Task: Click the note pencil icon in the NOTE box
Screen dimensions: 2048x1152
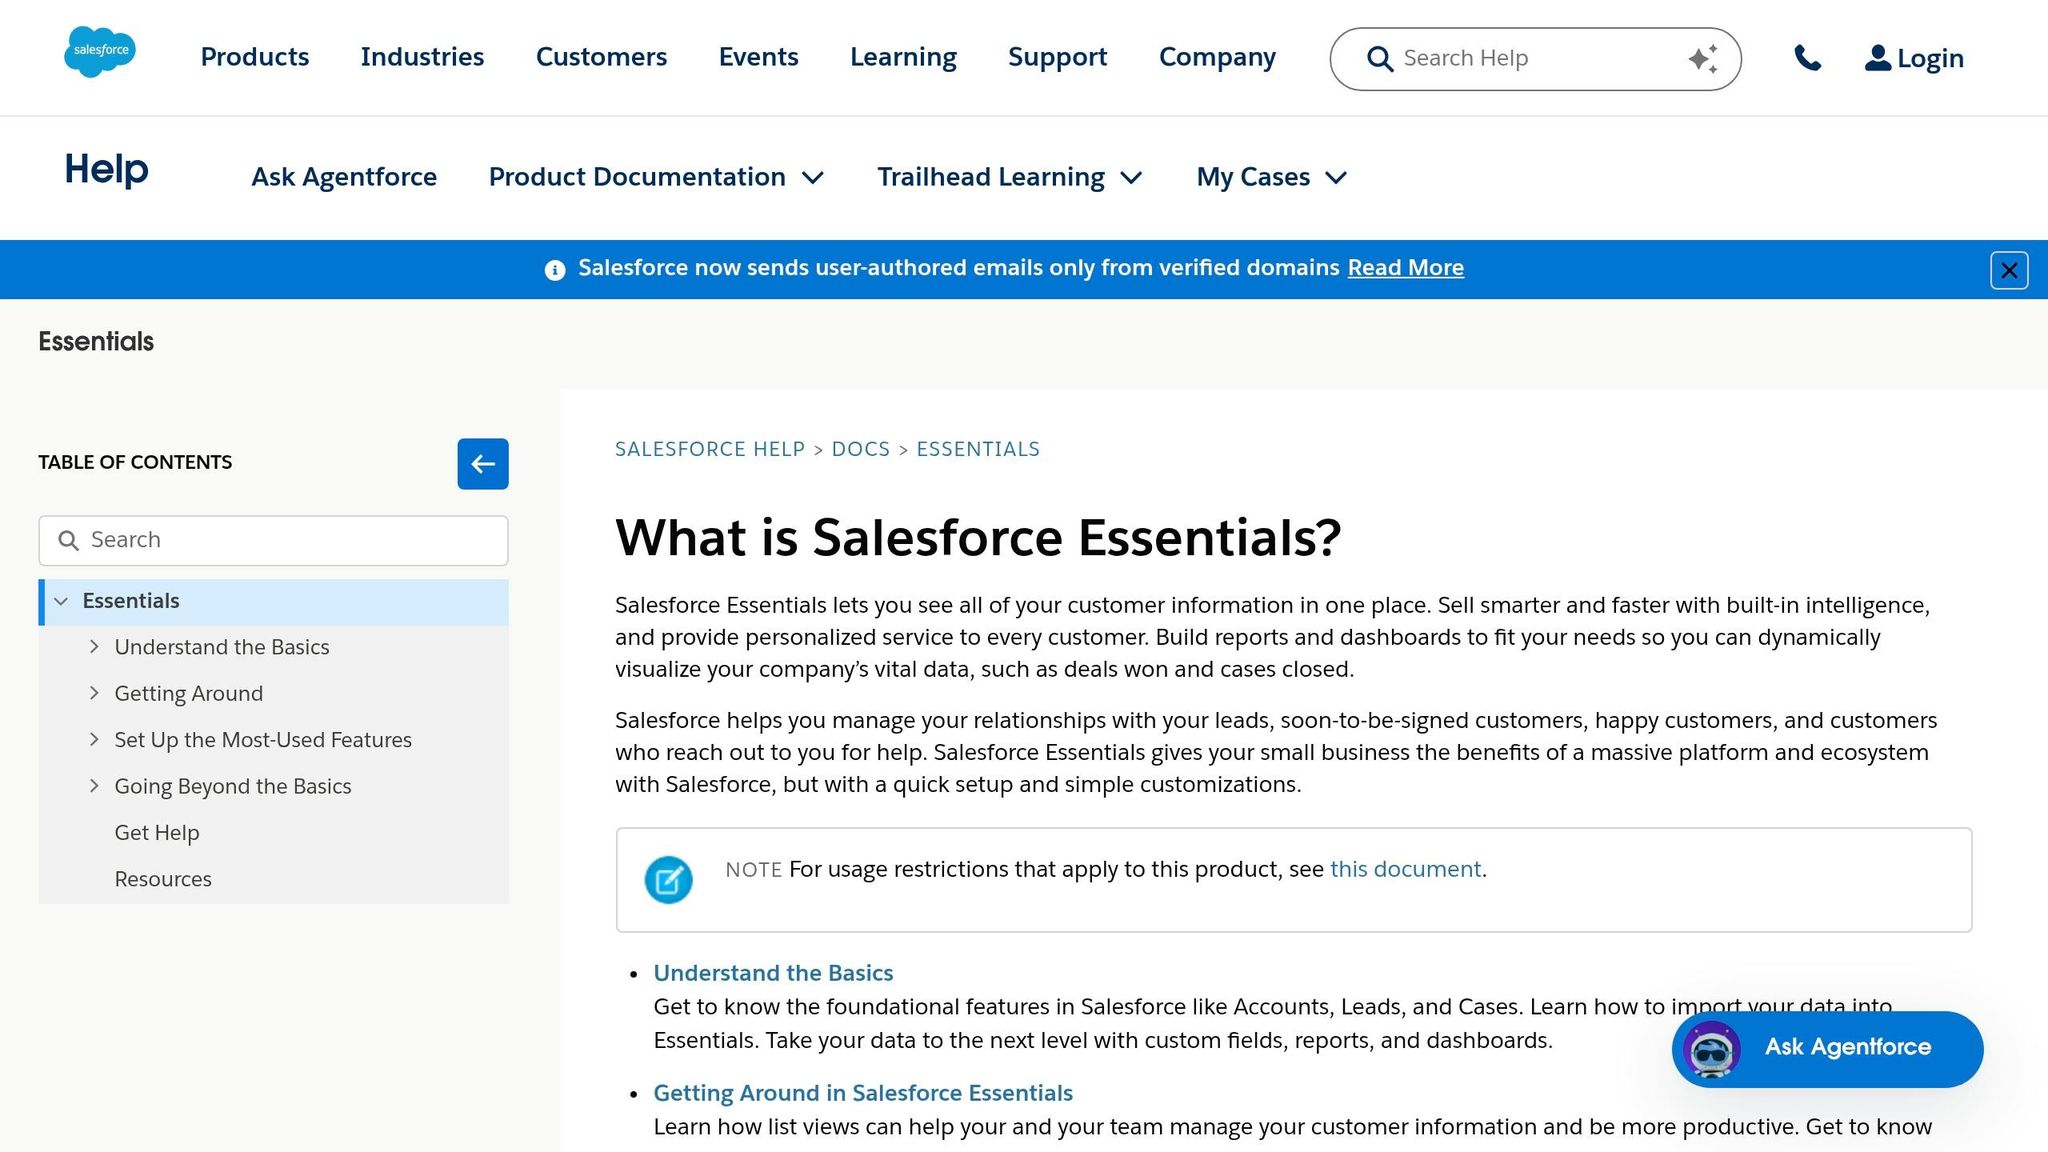Action: [670, 880]
